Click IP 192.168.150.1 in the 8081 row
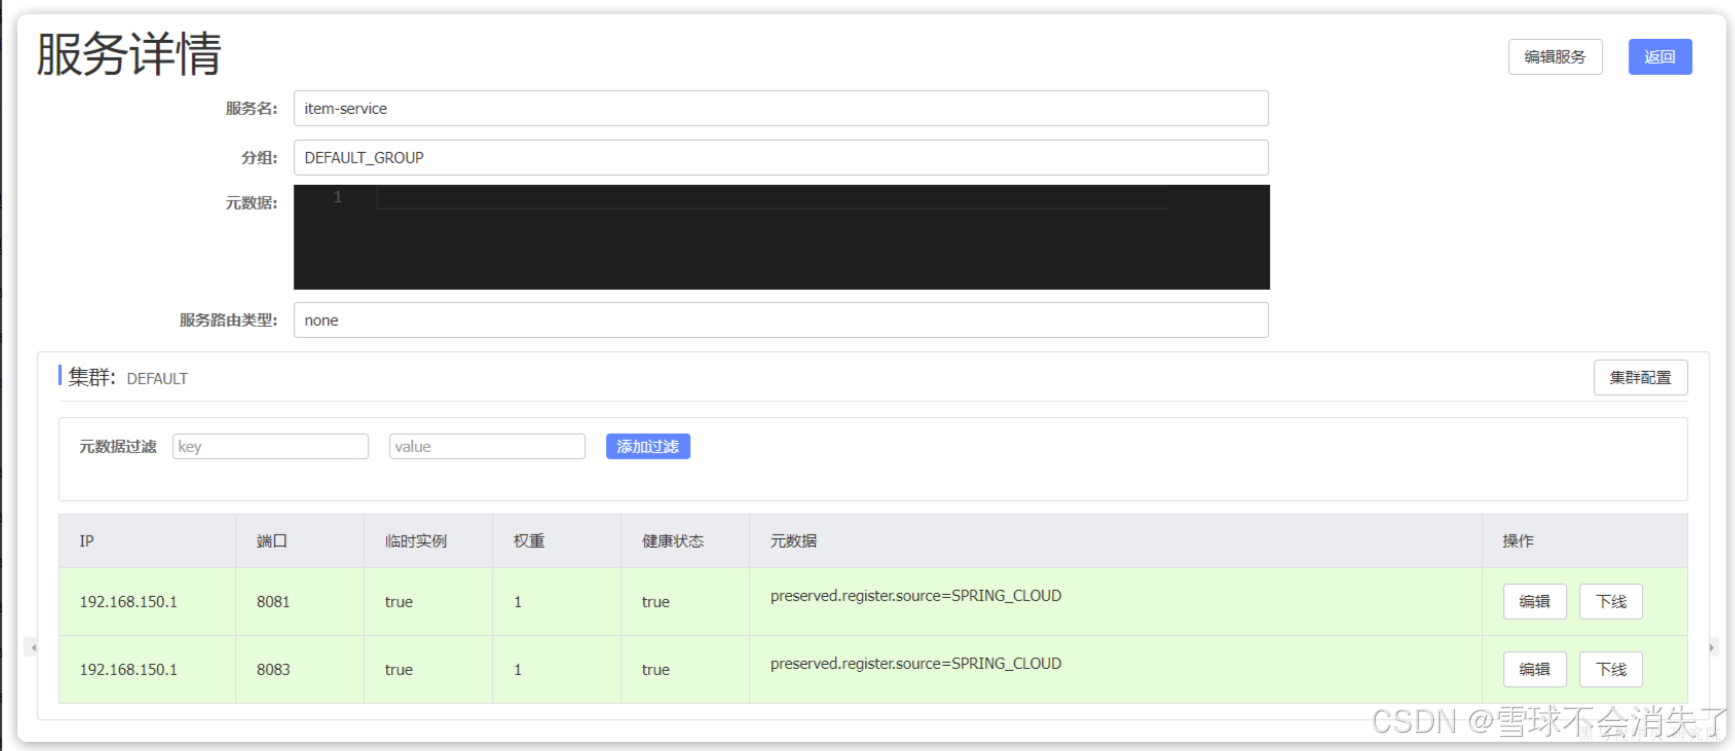Image resolution: width=1735 pixels, height=751 pixels. tap(128, 602)
